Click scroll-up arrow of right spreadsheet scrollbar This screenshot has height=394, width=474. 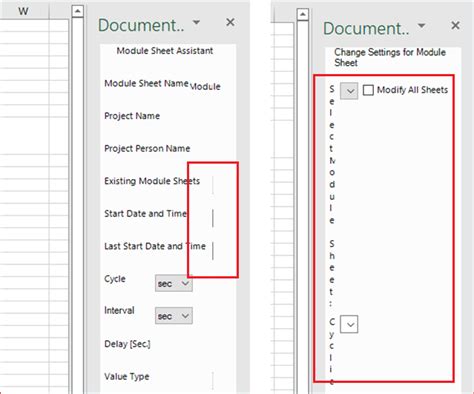[x=303, y=14]
